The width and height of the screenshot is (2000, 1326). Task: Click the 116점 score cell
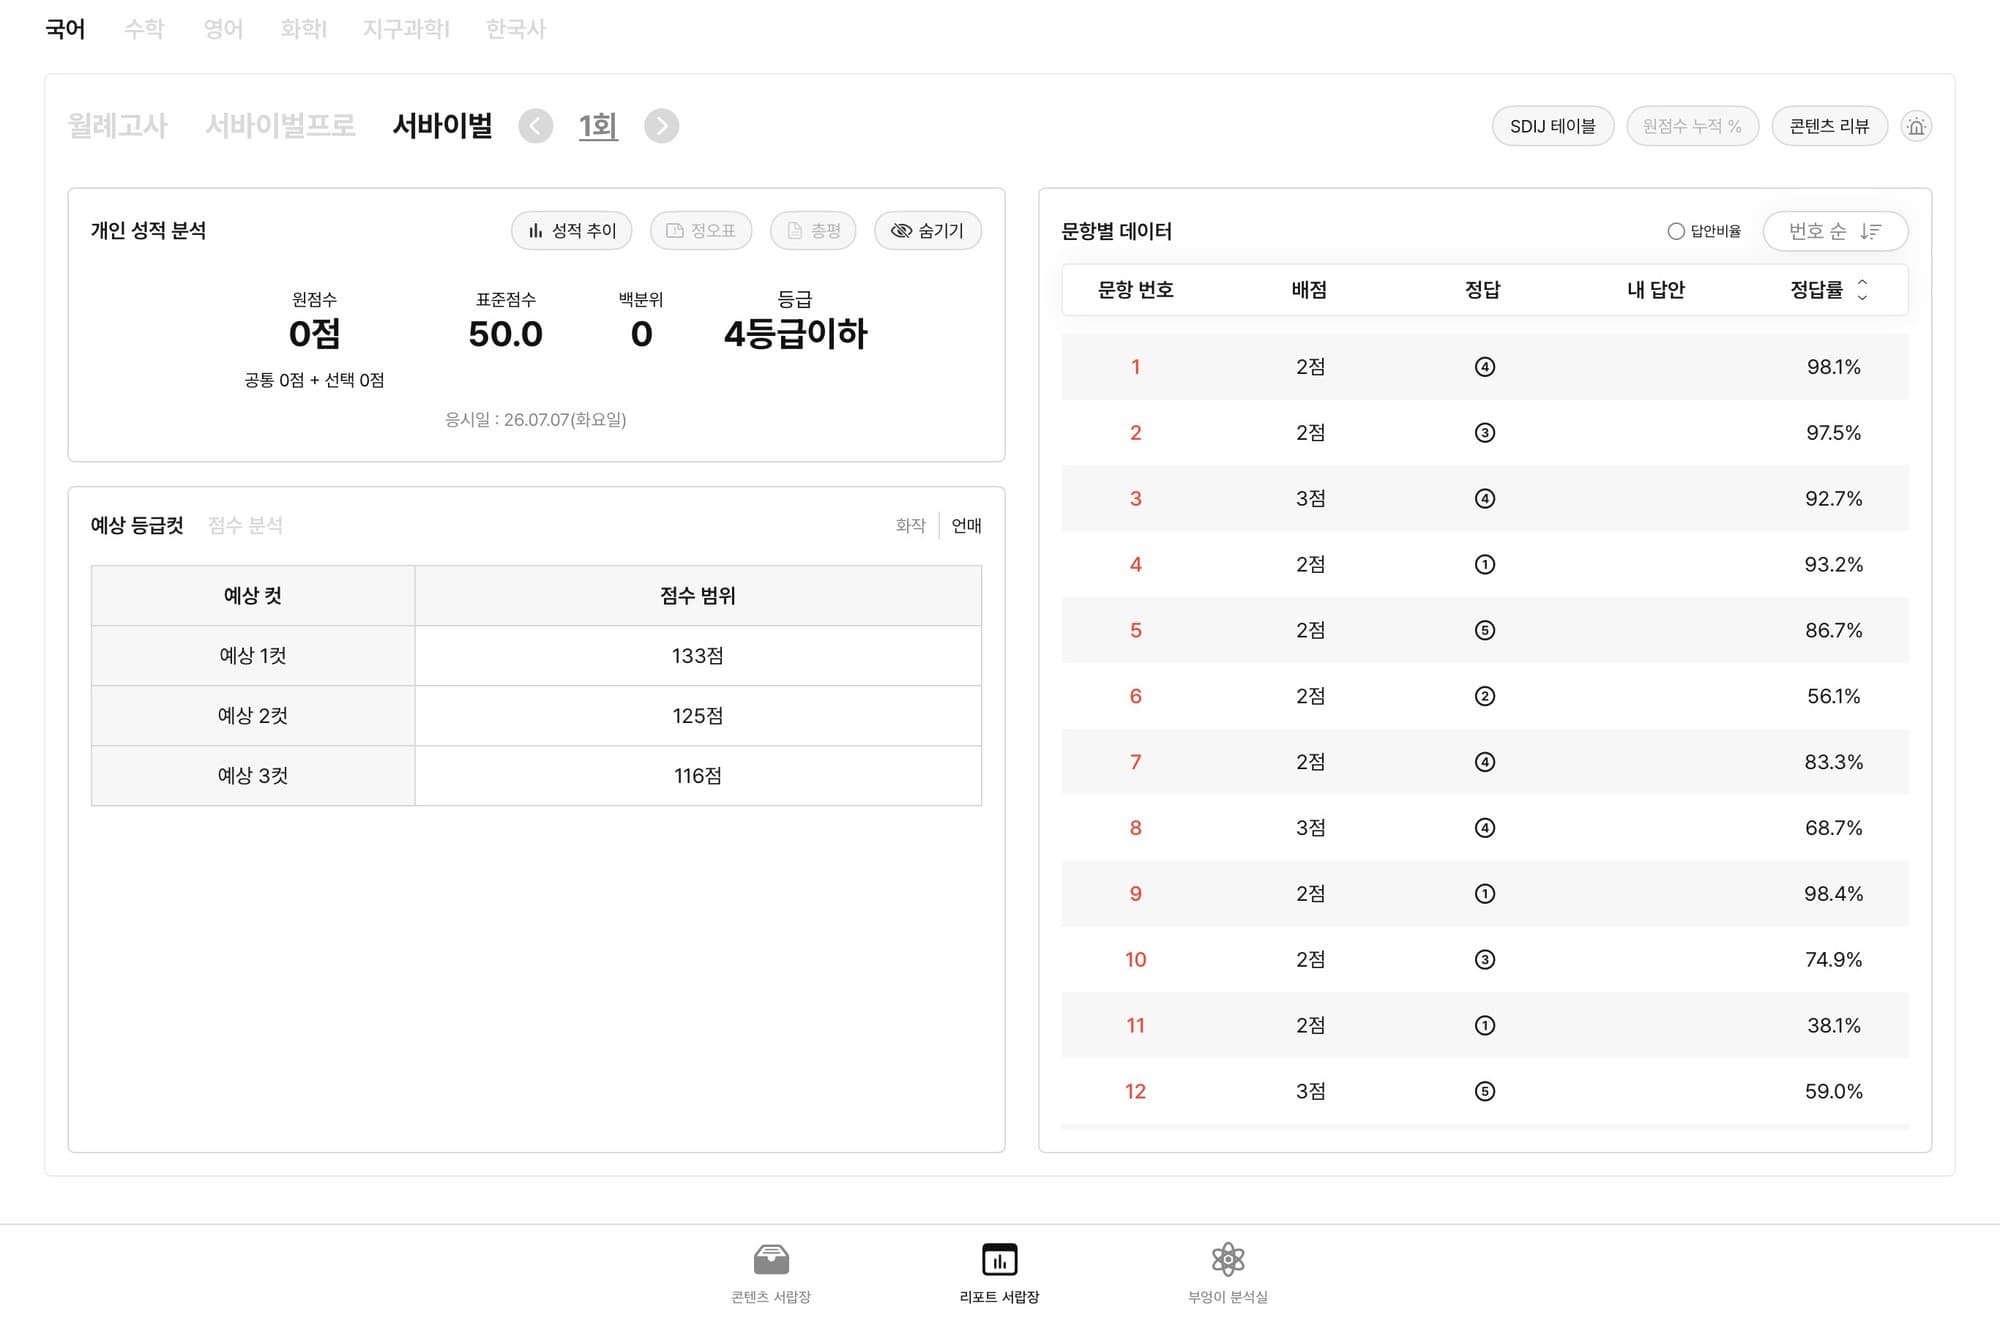coord(698,776)
